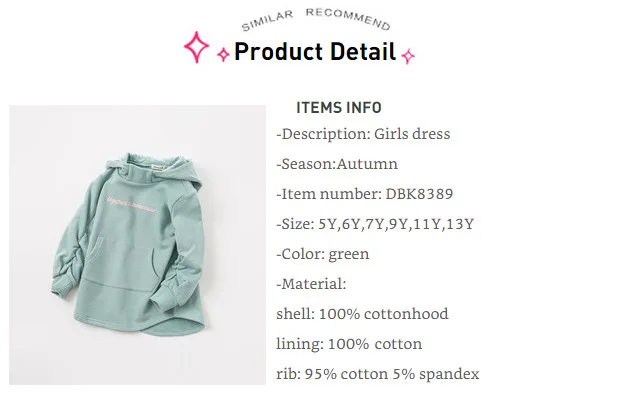Screen dimensions: 620x401
Task: Click the Material: label
Action: click(311, 284)
